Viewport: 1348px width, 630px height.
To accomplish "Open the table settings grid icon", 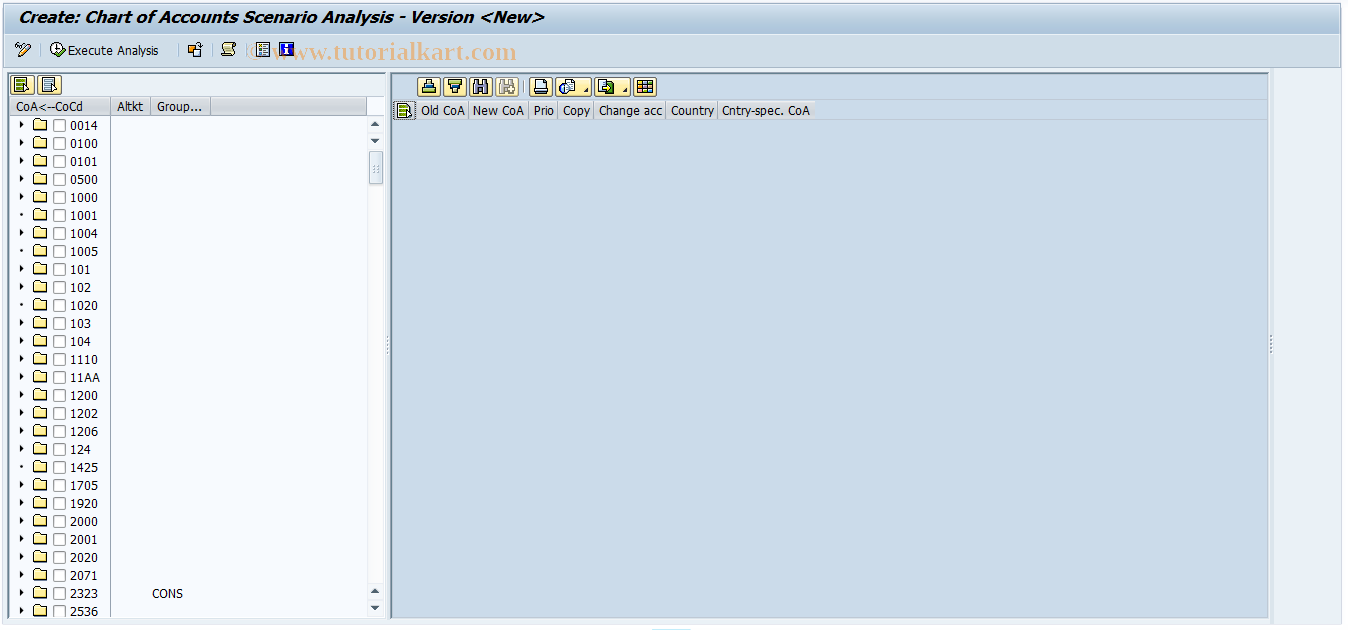I will click(x=644, y=87).
